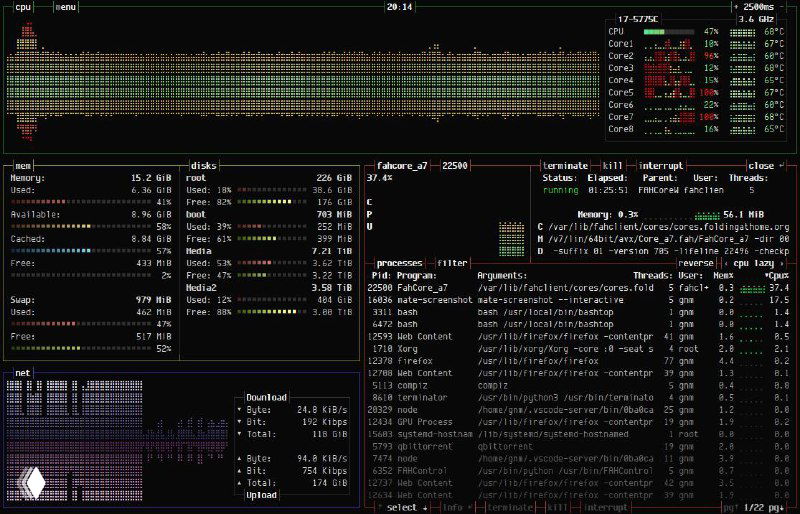
Task: Select node process pid 20329
Action: coord(579,410)
